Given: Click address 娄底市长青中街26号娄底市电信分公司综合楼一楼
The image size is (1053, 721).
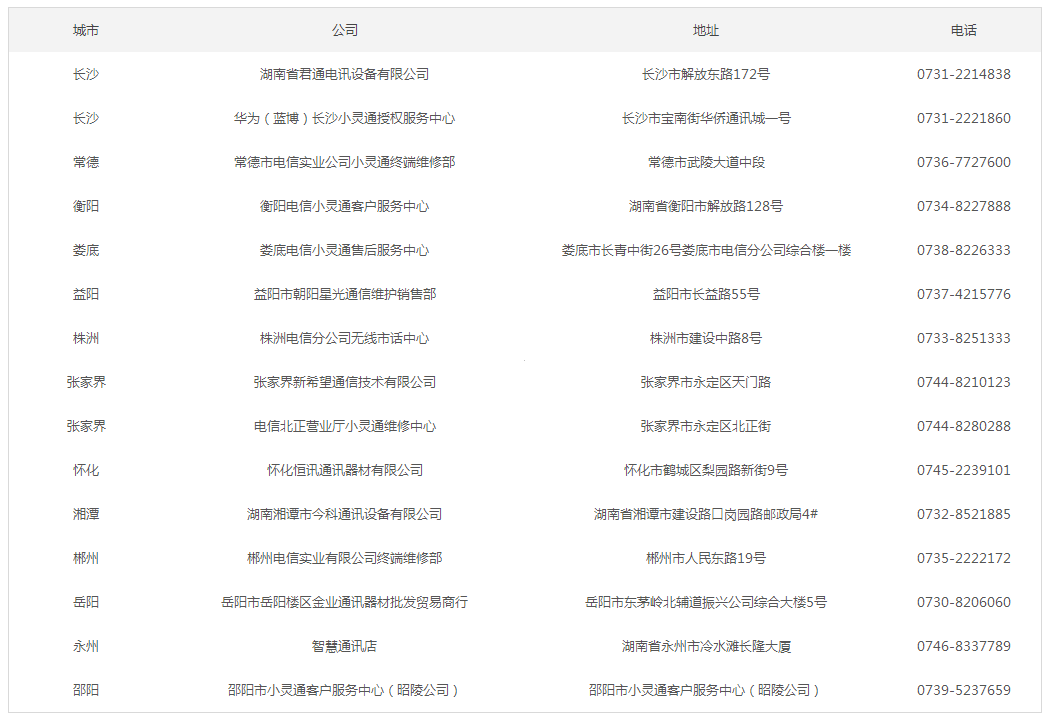Looking at the screenshot, I should [x=706, y=250].
